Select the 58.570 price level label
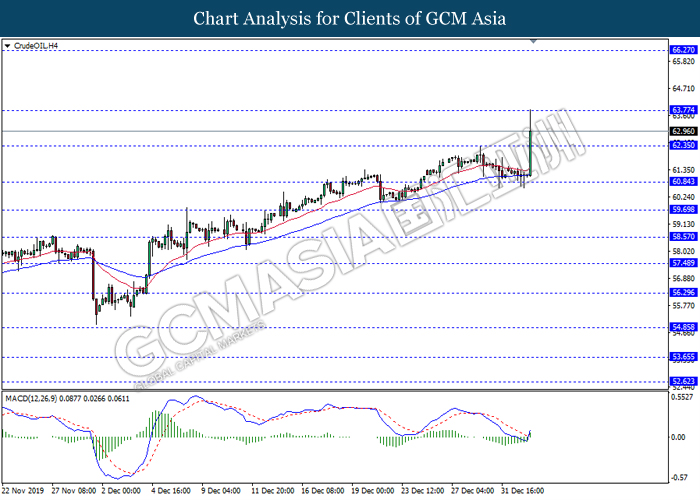Viewport: 700px width, 500px height. (x=683, y=237)
